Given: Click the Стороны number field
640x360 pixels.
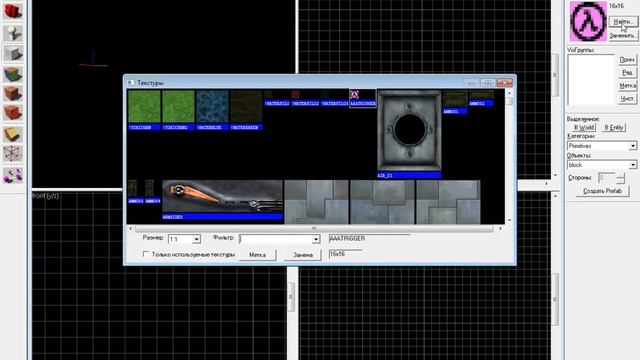Looking at the screenshot, I should (x=607, y=178).
